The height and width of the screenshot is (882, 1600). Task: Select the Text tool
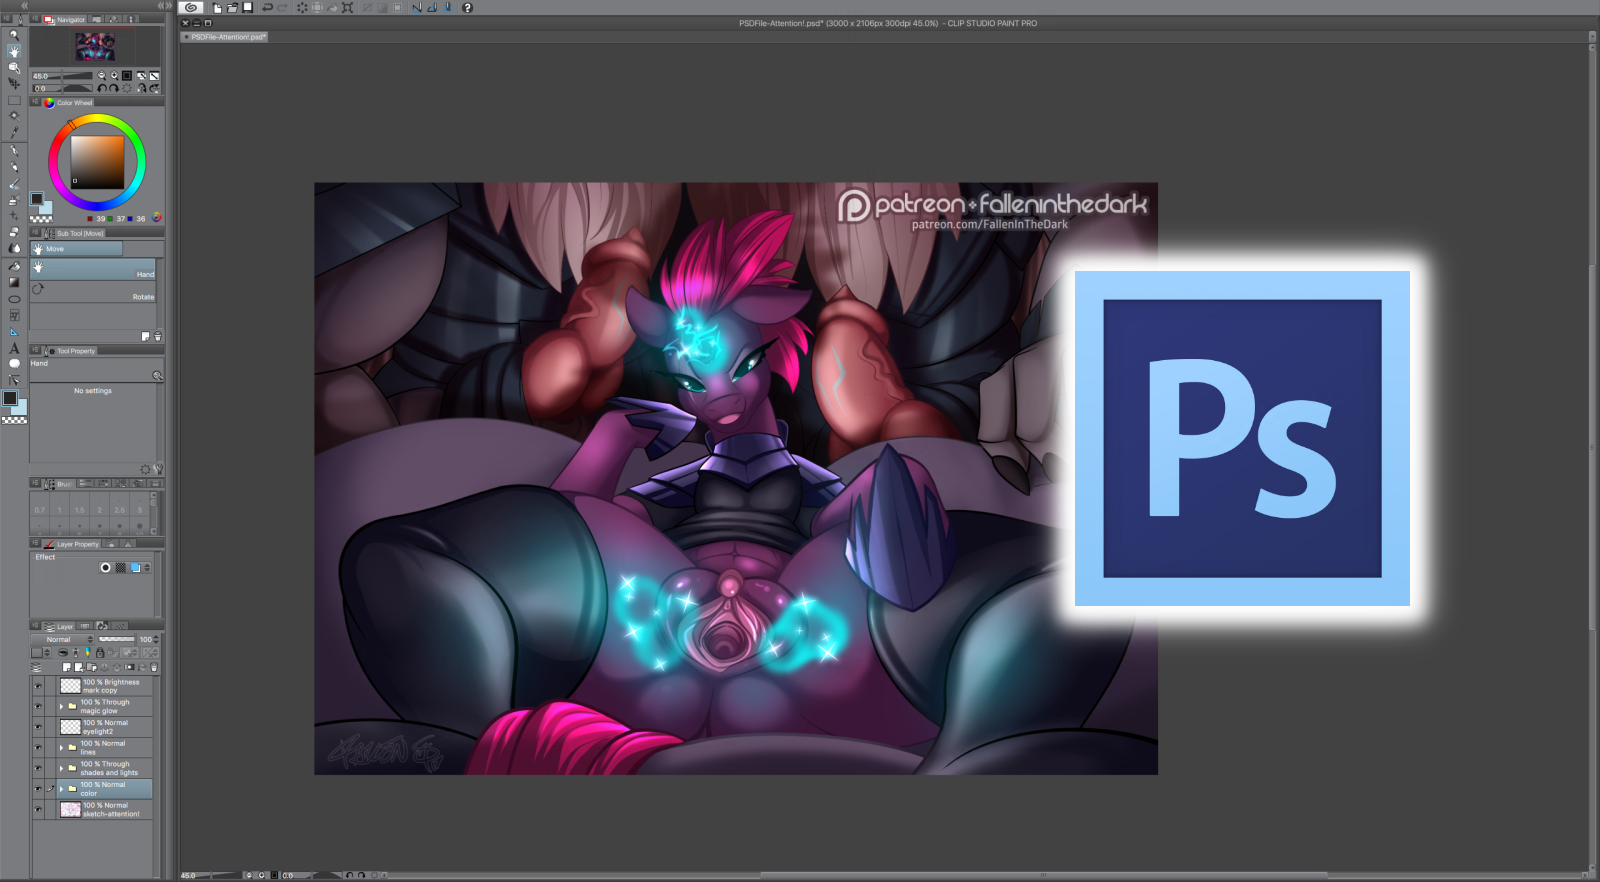14,348
